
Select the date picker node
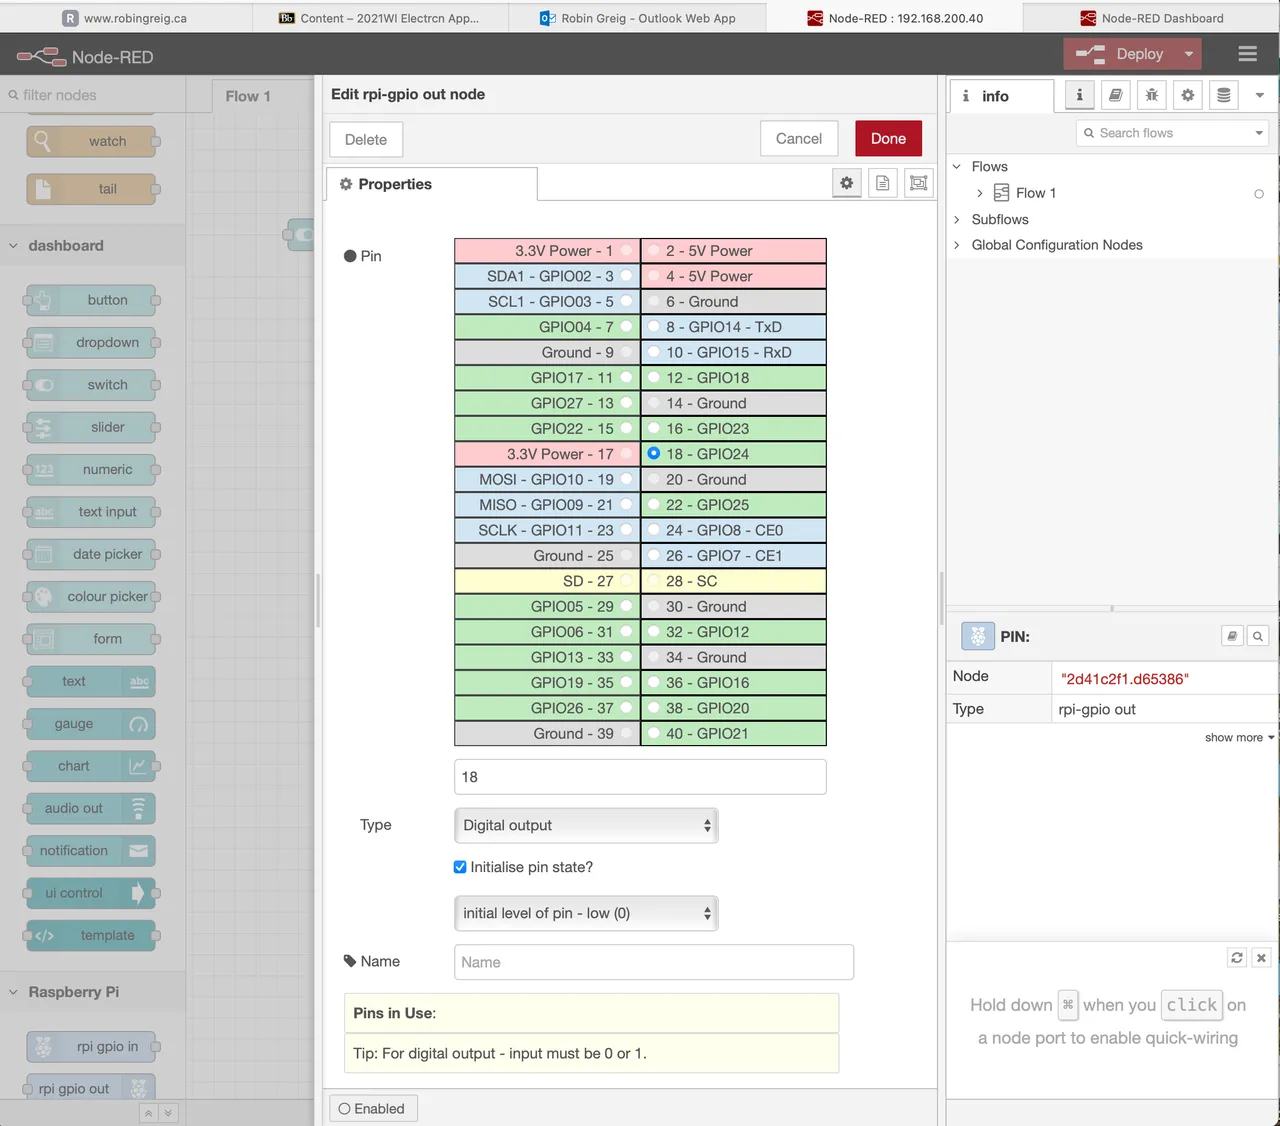coord(91,554)
